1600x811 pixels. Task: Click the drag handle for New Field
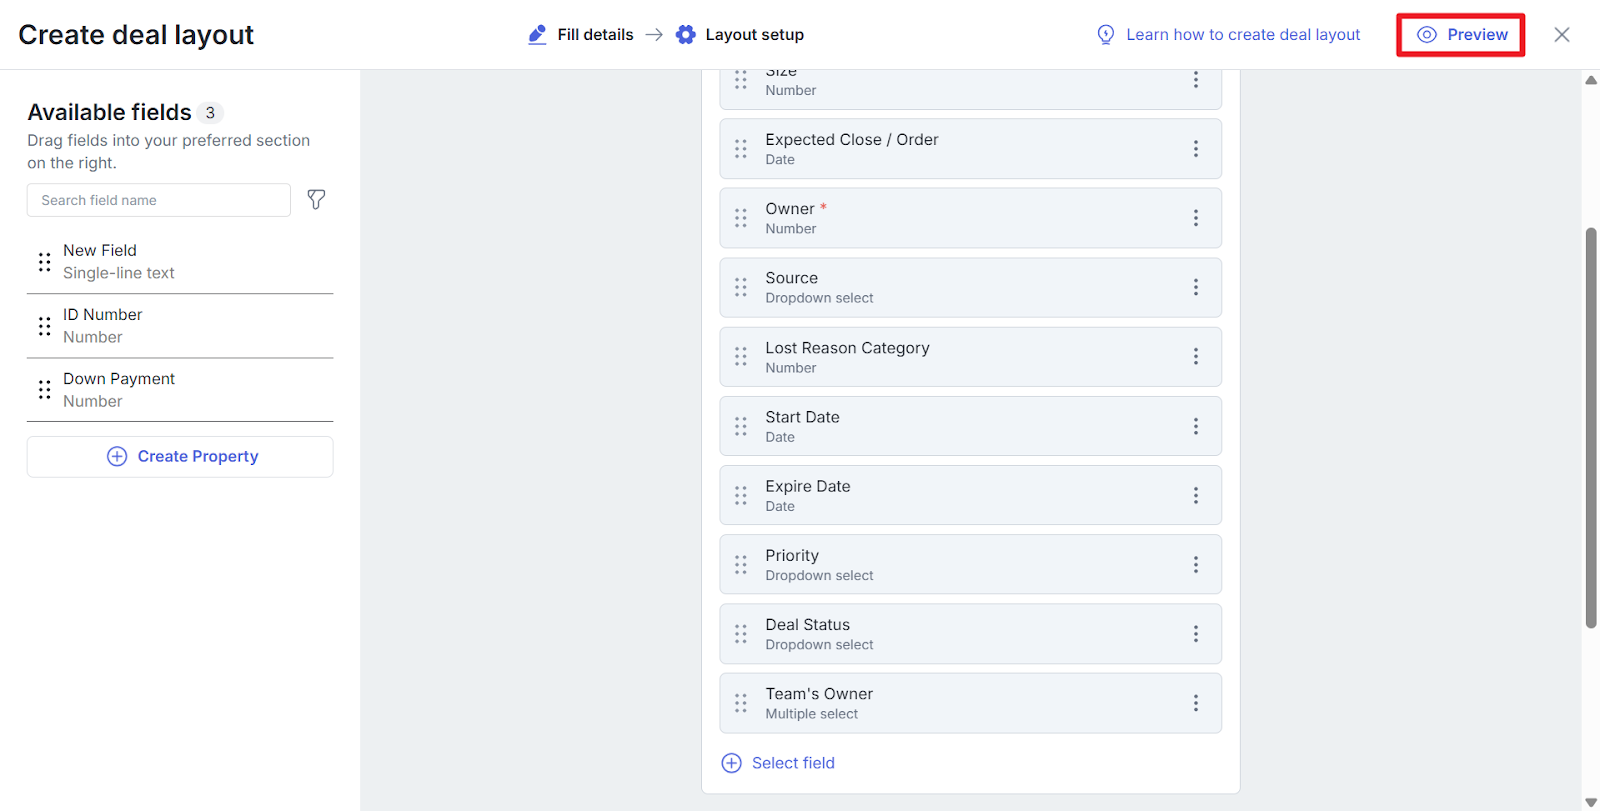click(44, 262)
